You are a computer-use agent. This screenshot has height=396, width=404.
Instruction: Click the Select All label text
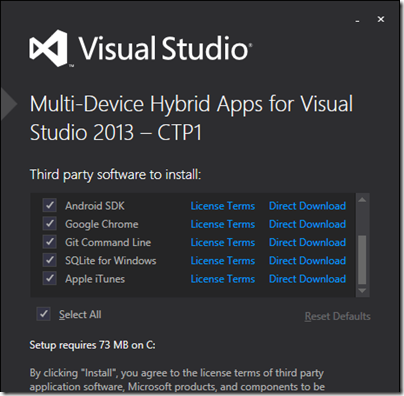[x=80, y=314]
